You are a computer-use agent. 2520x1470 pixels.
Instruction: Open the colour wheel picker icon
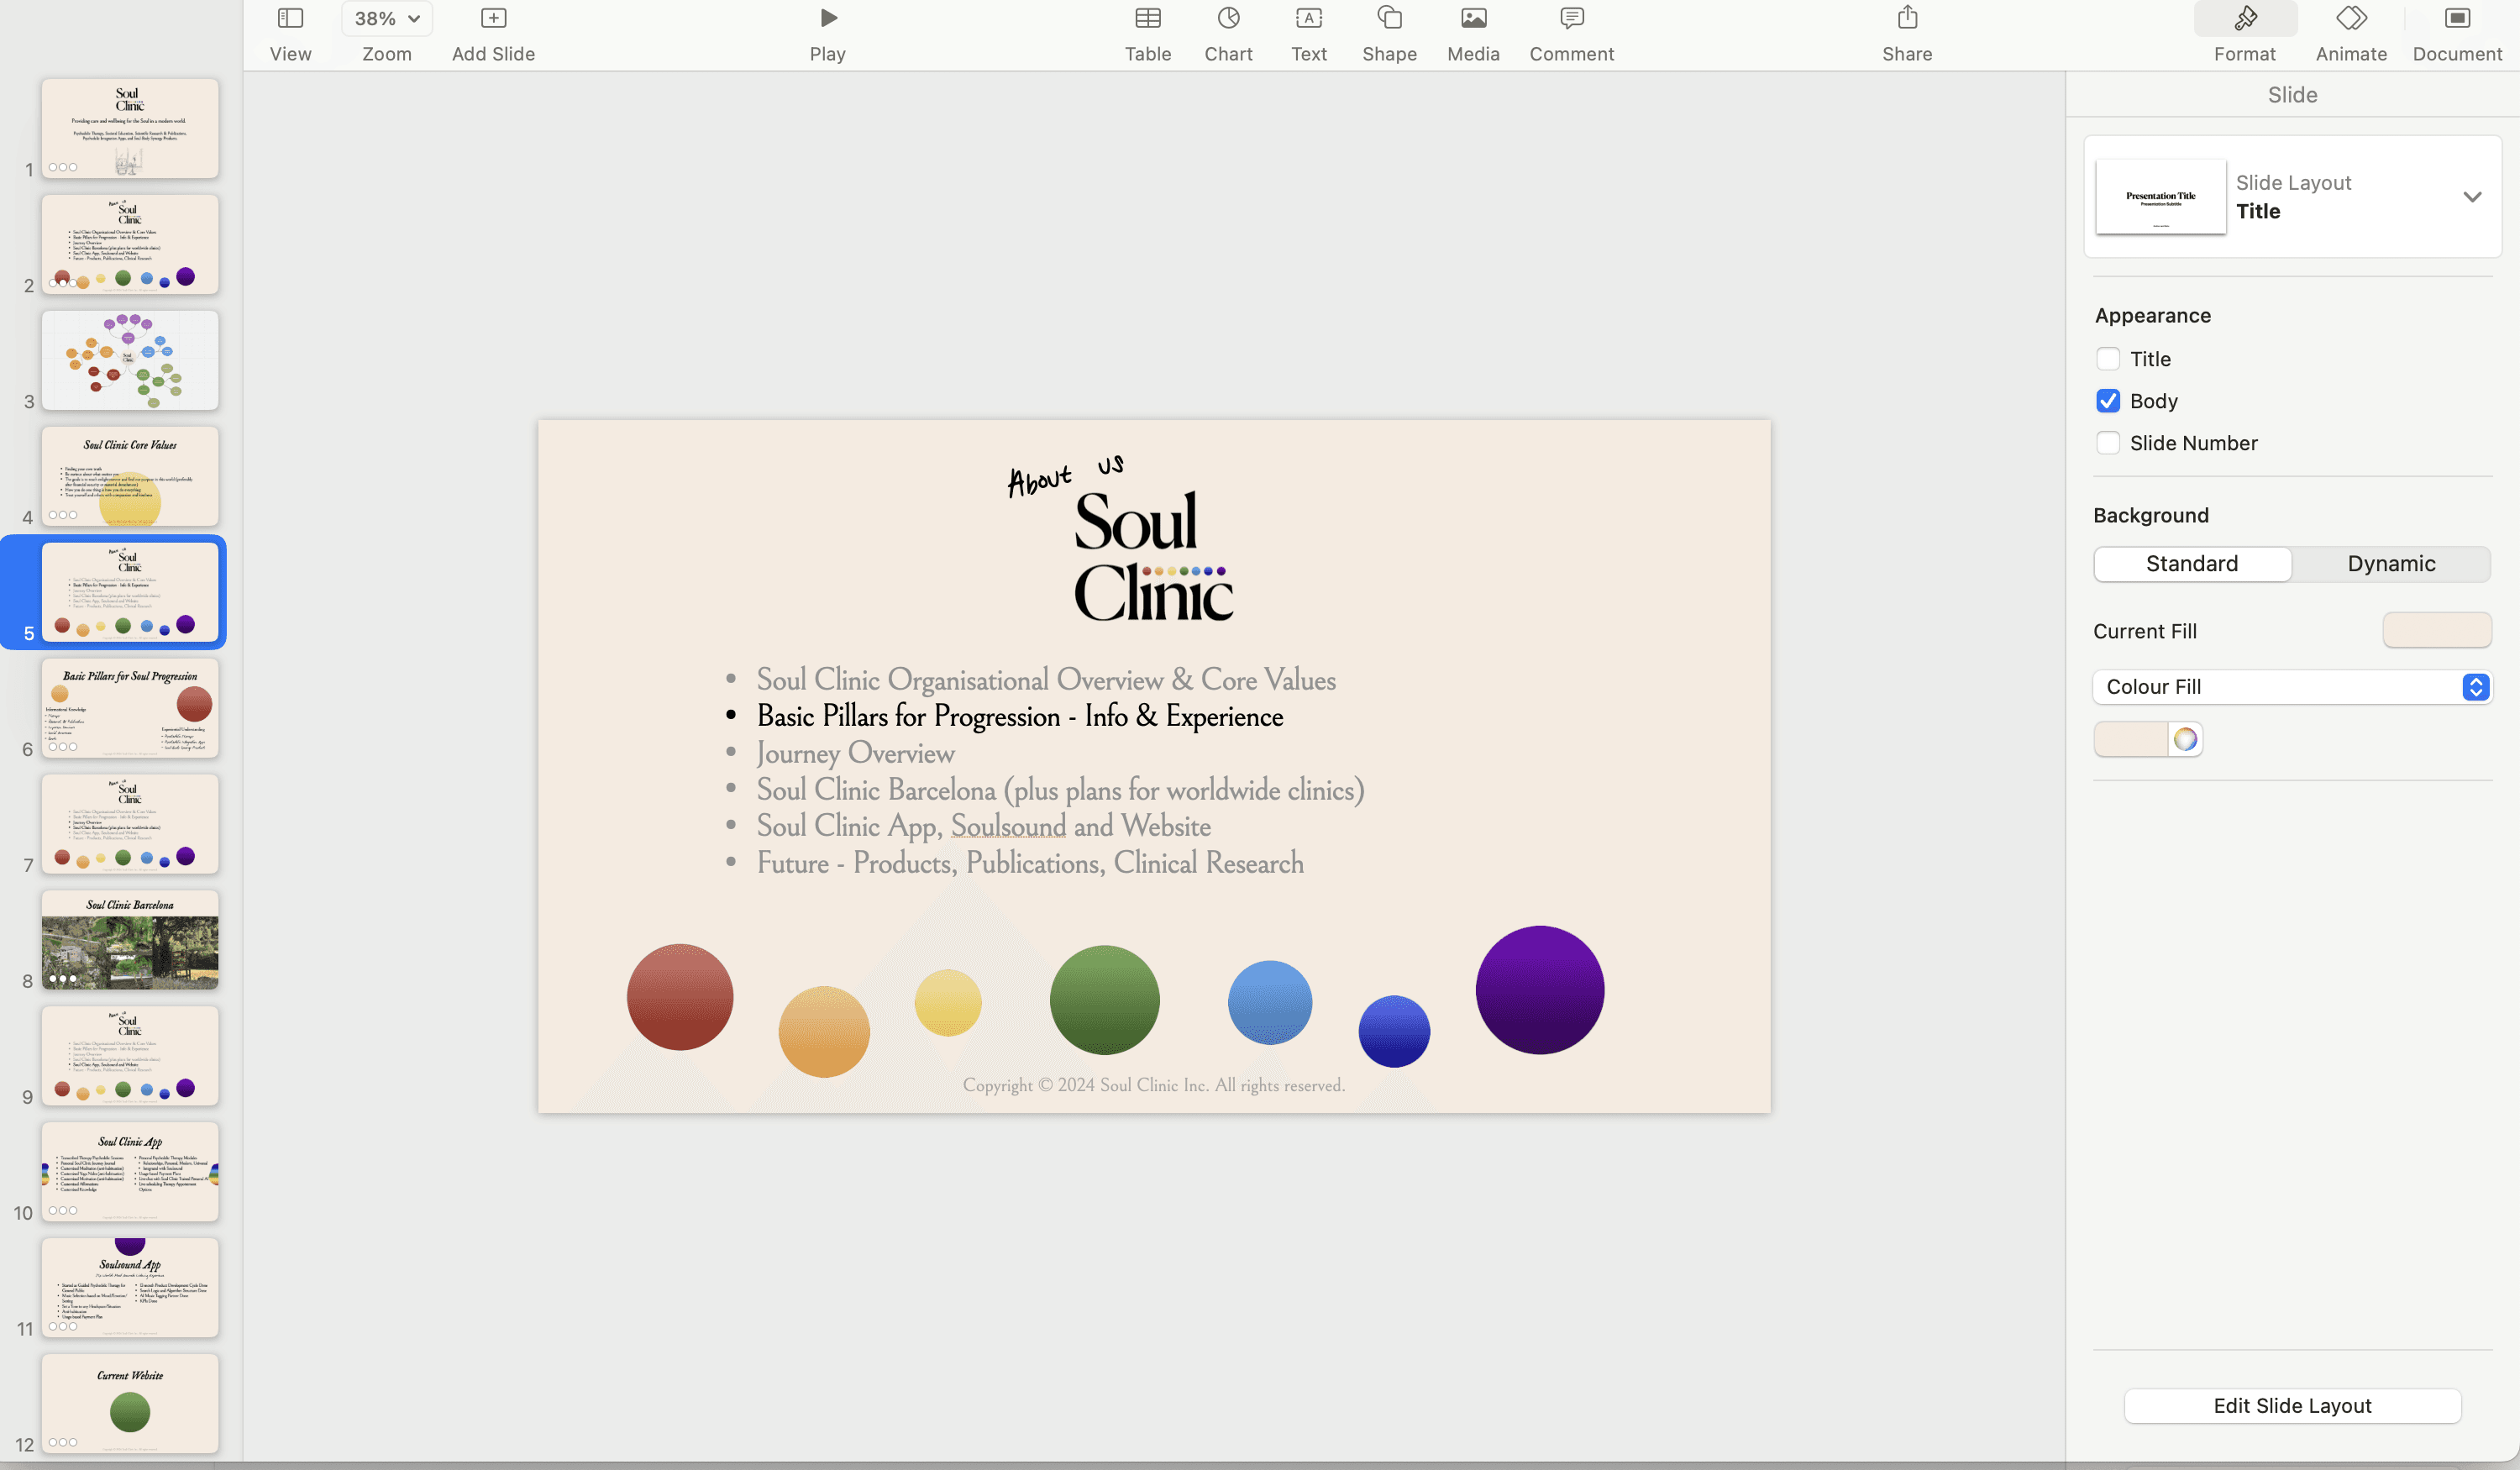click(2185, 740)
